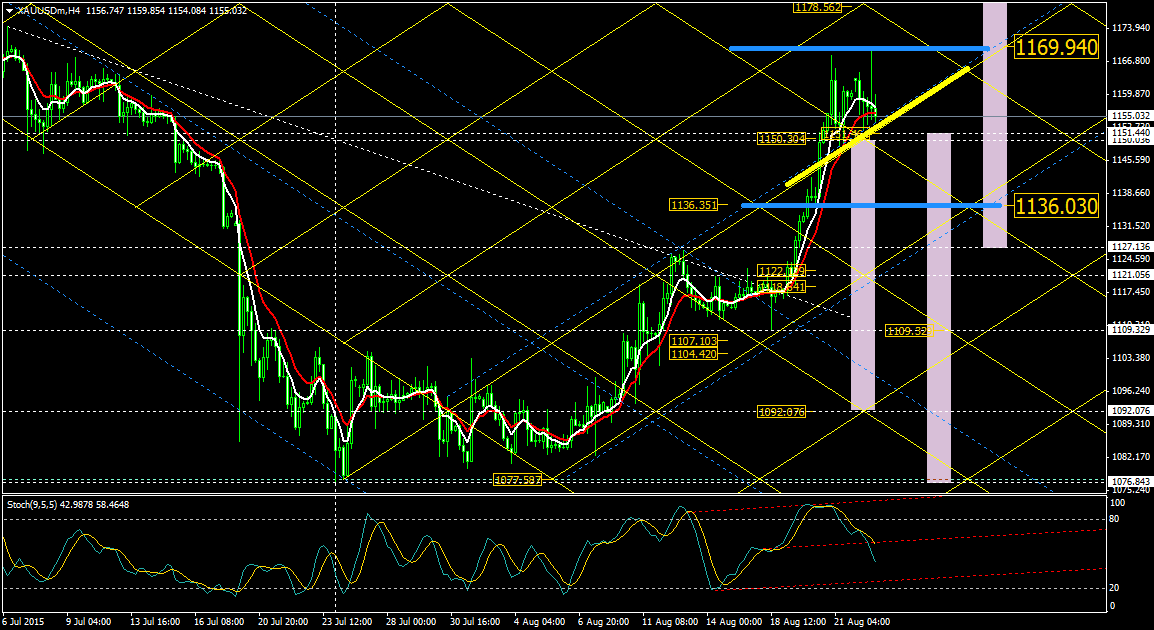Screen dimensions: 1154x630
Task: Click the 1159.870 price-axis value
Action: [x=1130, y=94]
